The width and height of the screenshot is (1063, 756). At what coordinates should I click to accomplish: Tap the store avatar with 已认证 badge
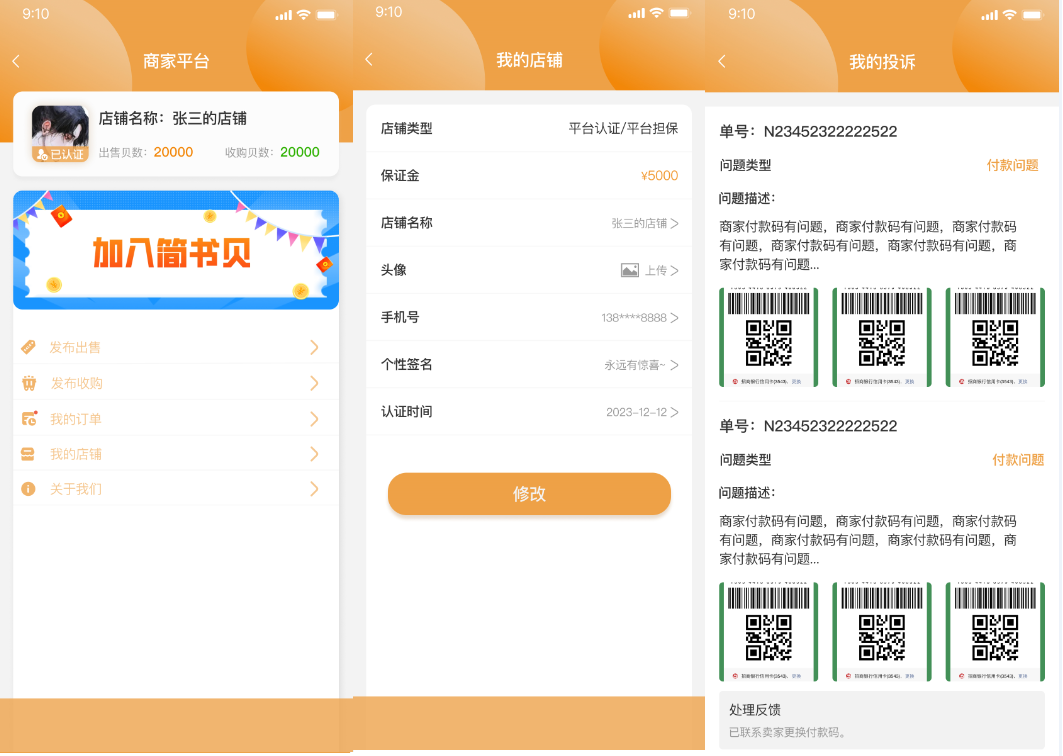(x=60, y=134)
